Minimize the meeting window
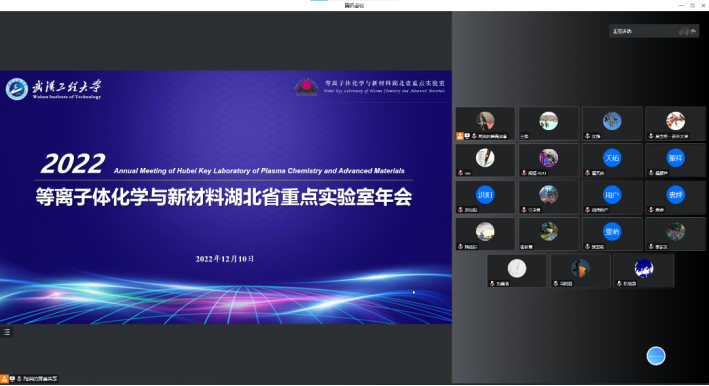The image size is (709, 386). pyautogui.click(x=681, y=5)
